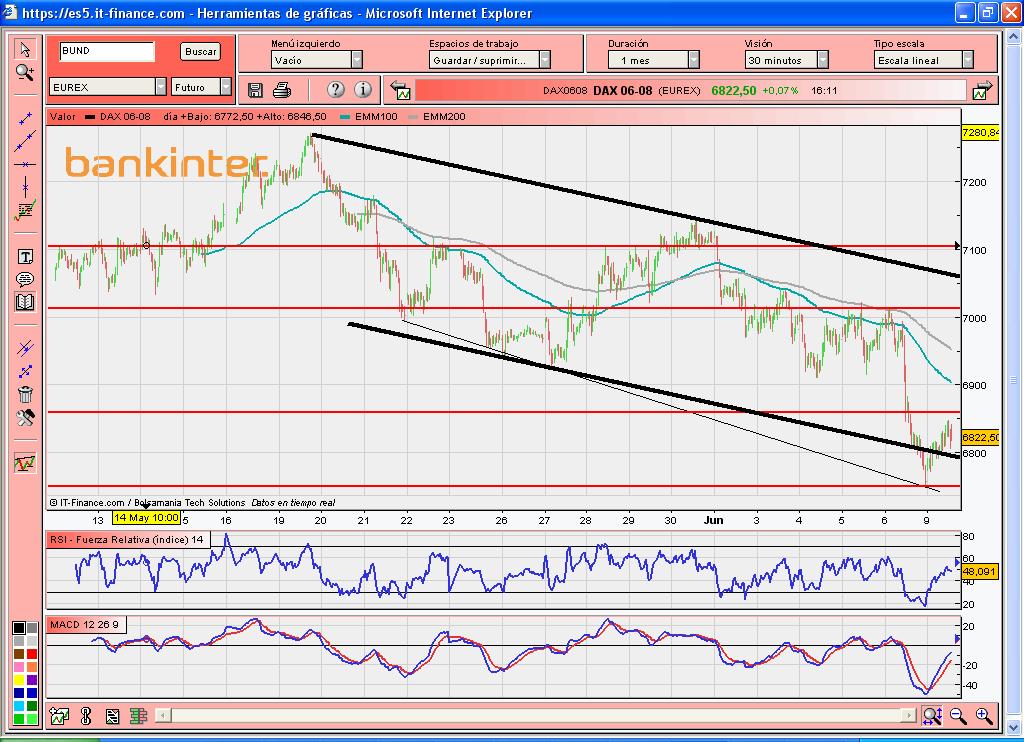Click the MACD 12 26 9 indicator label
1024x742 pixels.
pos(85,625)
